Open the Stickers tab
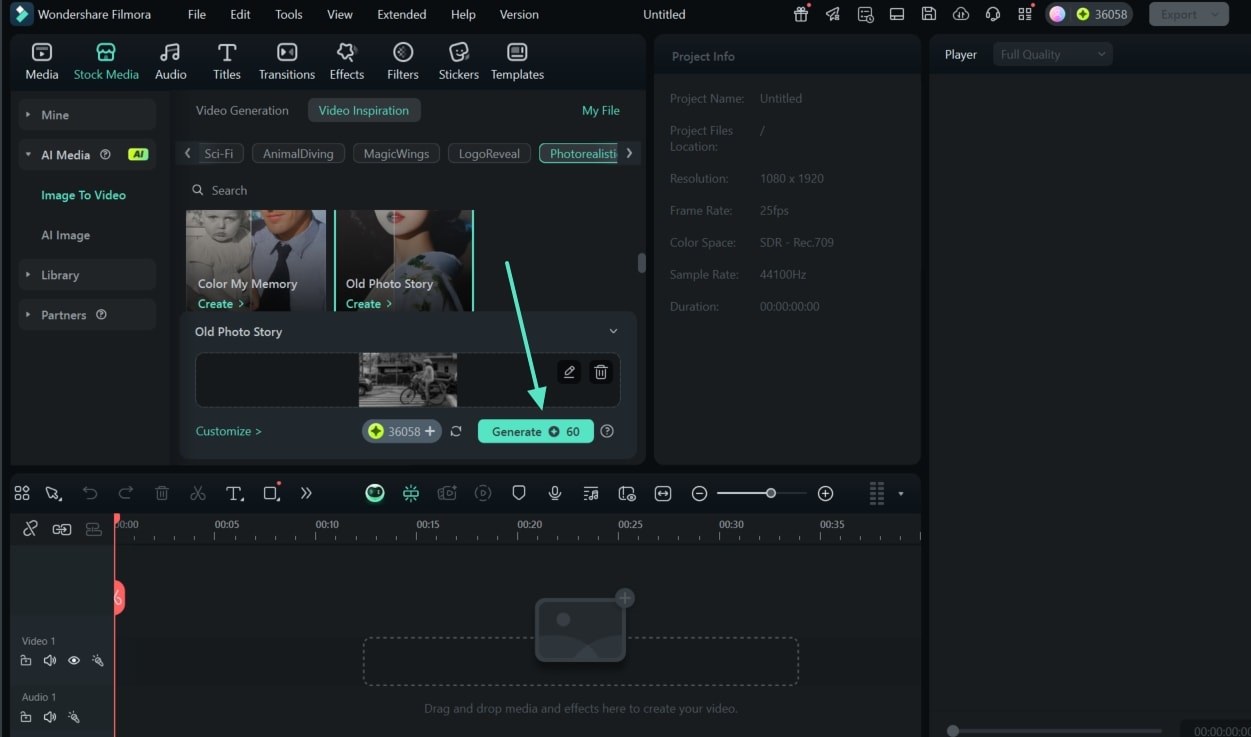1251x737 pixels. (x=459, y=62)
